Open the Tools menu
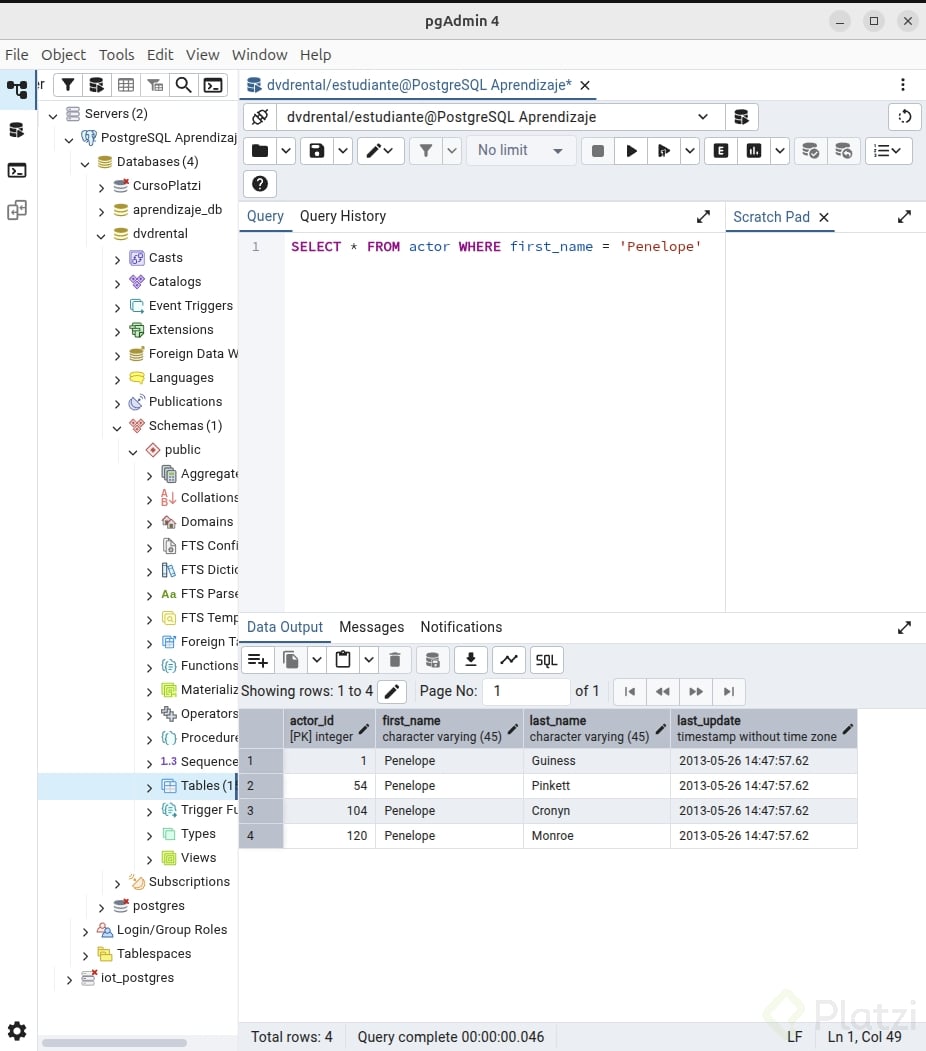Image resolution: width=926 pixels, height=1051 pixels. (x=116, y=55)
